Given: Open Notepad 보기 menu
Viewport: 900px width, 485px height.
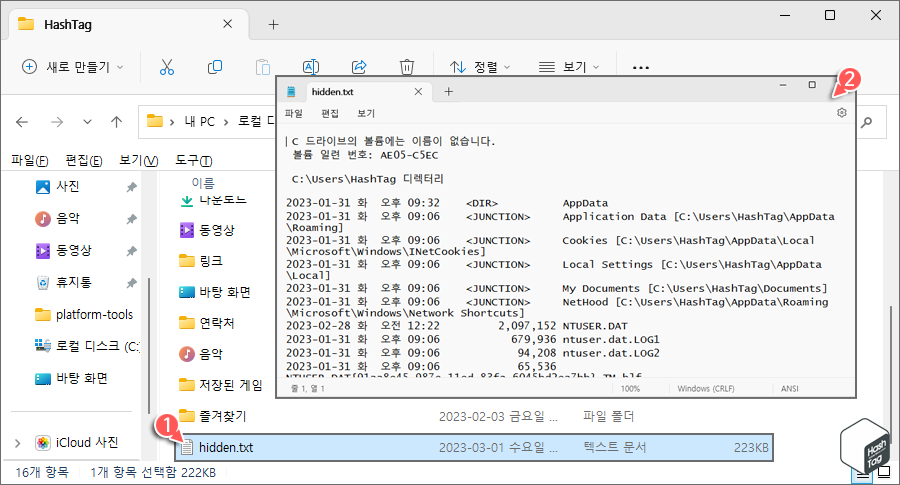Looking at the screenshot, I should [366, 114].
